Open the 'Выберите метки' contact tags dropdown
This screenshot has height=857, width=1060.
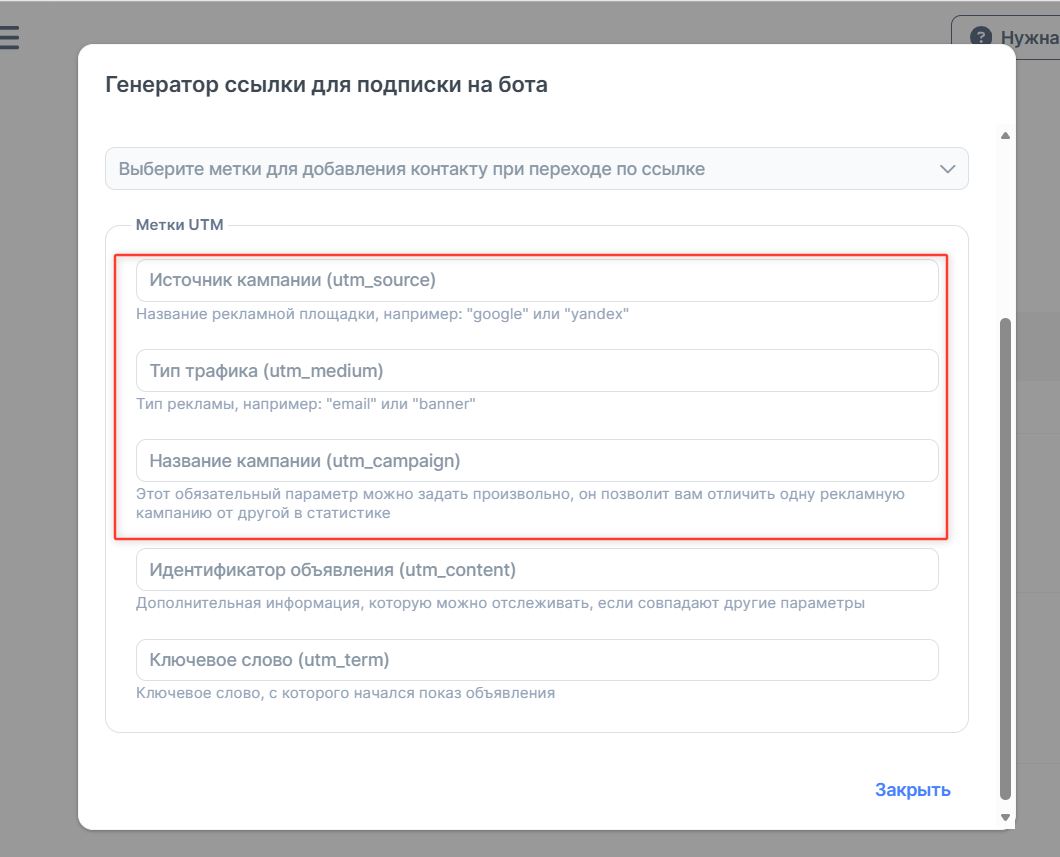point(537,169)
